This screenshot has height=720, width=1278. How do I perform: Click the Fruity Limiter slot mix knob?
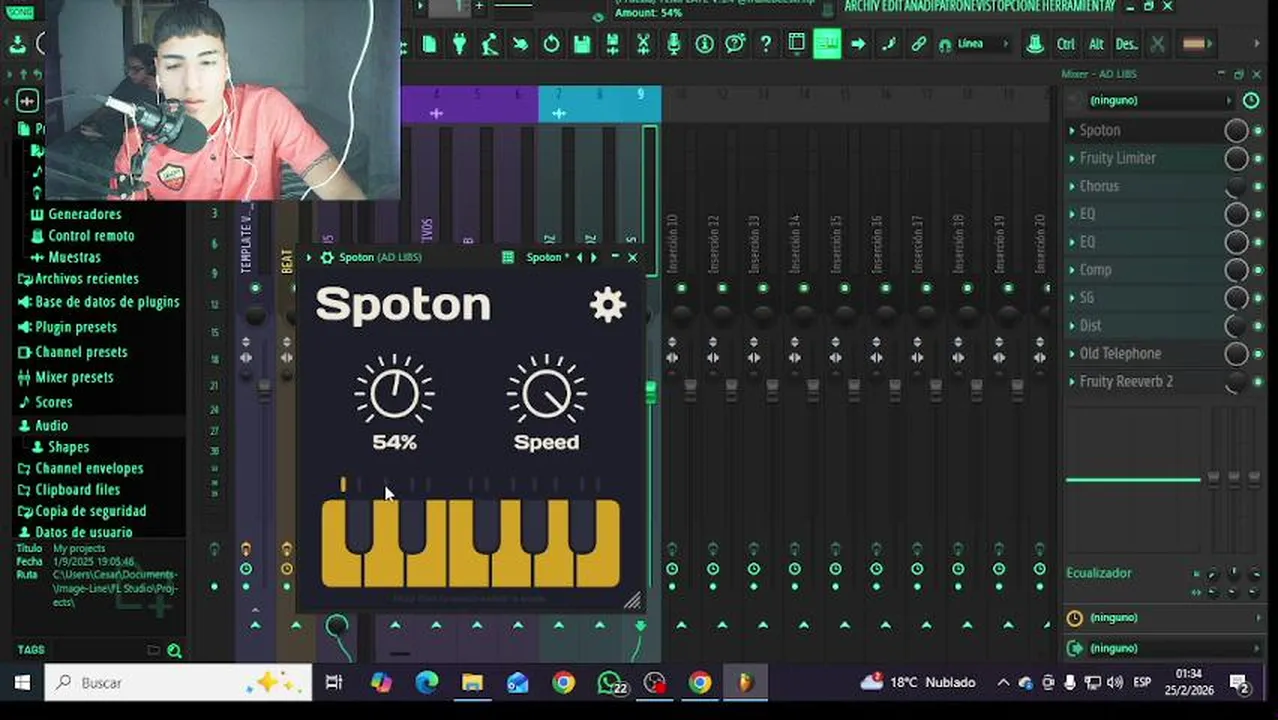pos(1236,159)
